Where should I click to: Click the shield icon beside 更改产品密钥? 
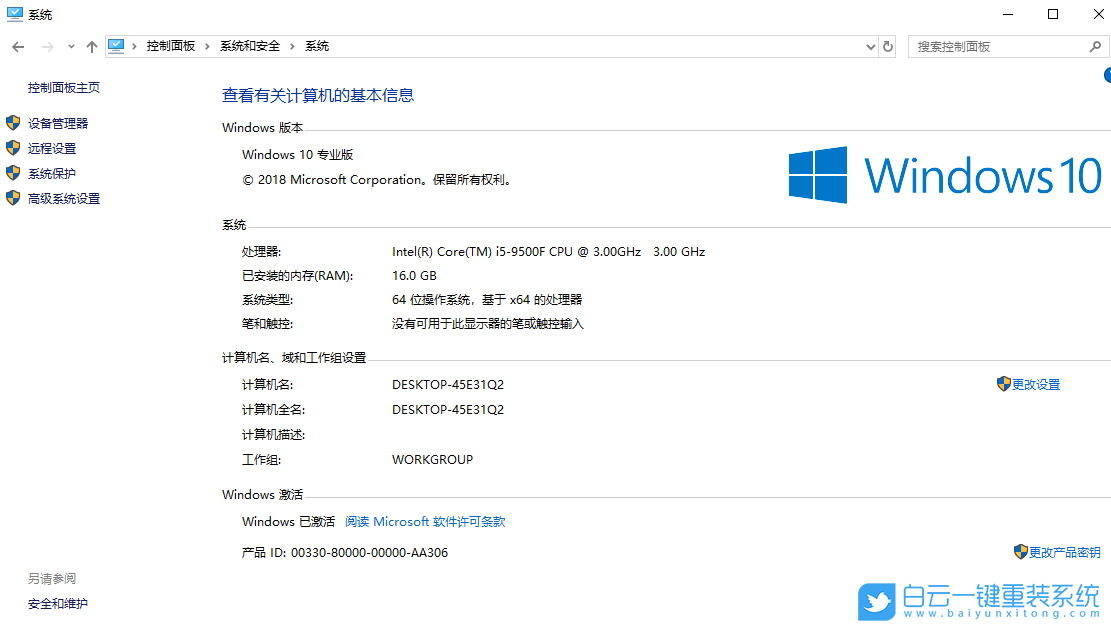[x=1019, y=551]
